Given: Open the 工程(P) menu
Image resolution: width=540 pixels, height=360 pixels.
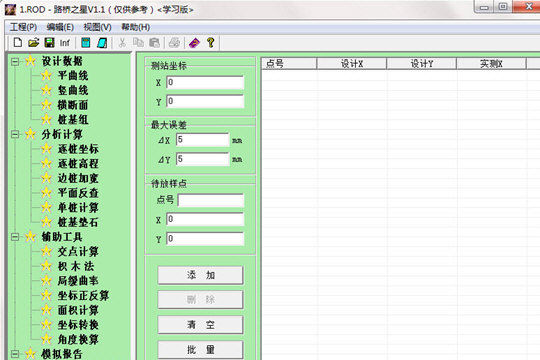Looking at the screenshot, I should pyautogui.click(x=23, y=27).
